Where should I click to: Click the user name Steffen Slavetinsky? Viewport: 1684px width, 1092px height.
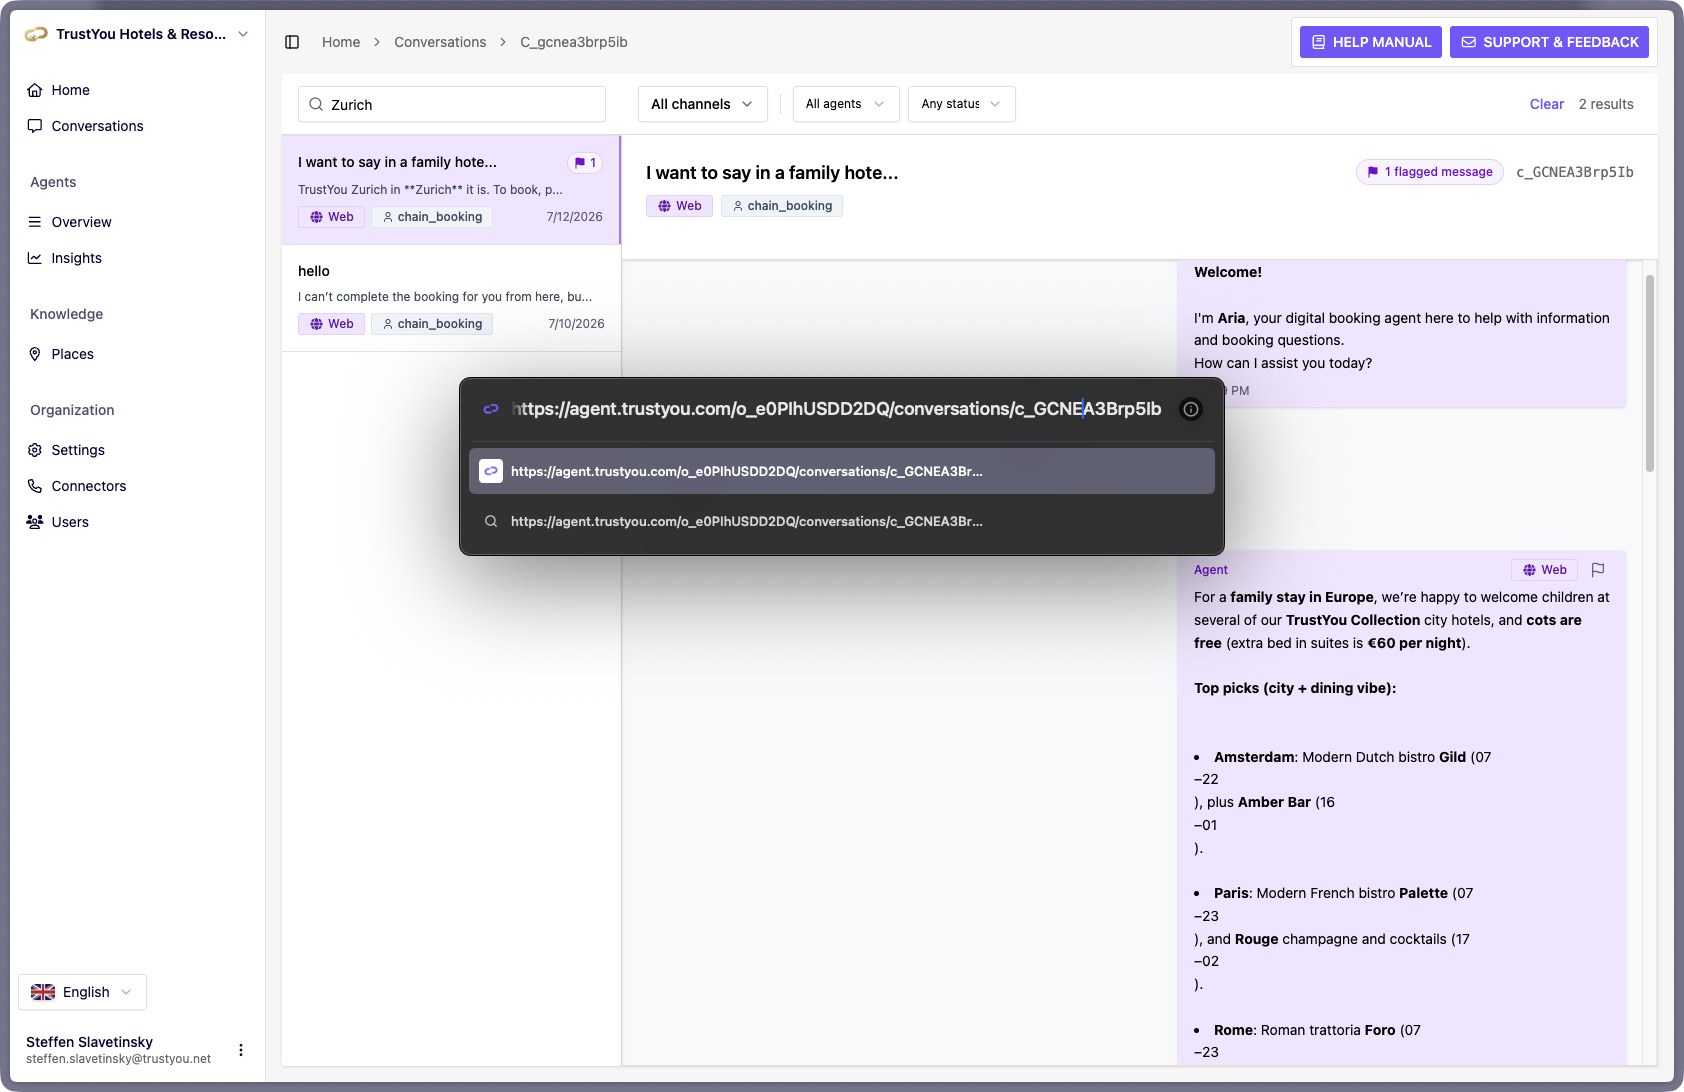(x=89, y=1042)
